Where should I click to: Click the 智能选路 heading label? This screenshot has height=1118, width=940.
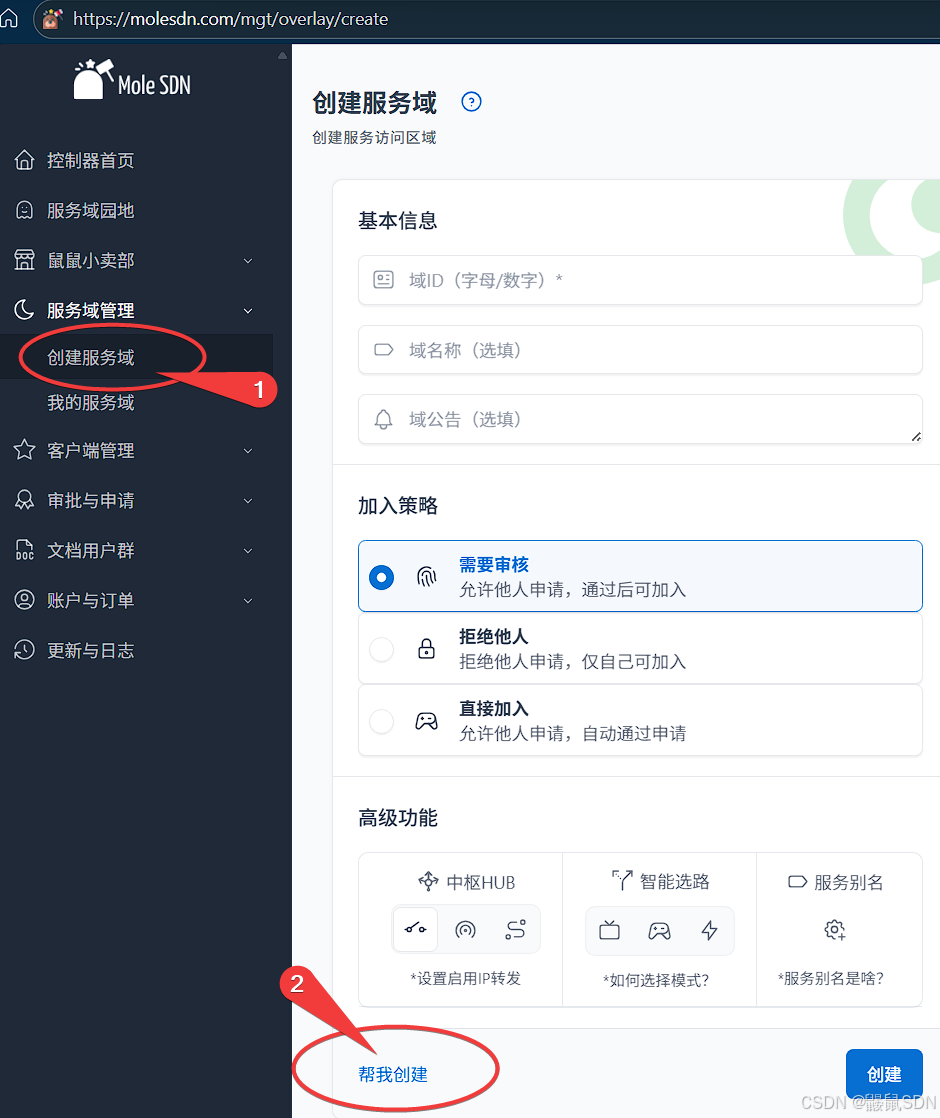[675, 882]
